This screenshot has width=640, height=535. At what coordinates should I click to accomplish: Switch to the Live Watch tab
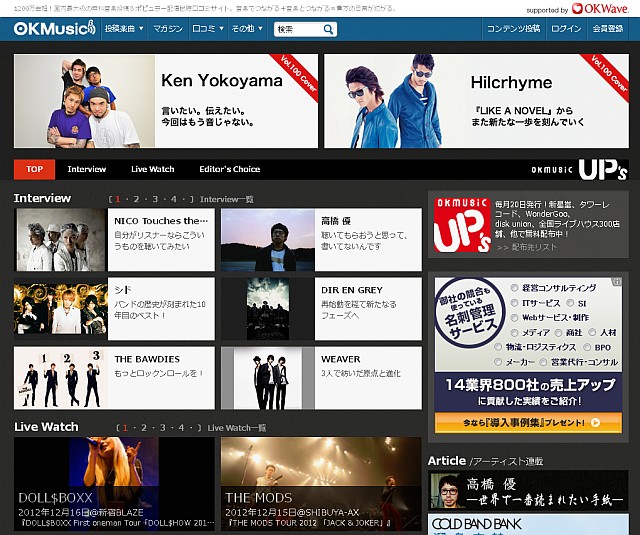point(153,169)
